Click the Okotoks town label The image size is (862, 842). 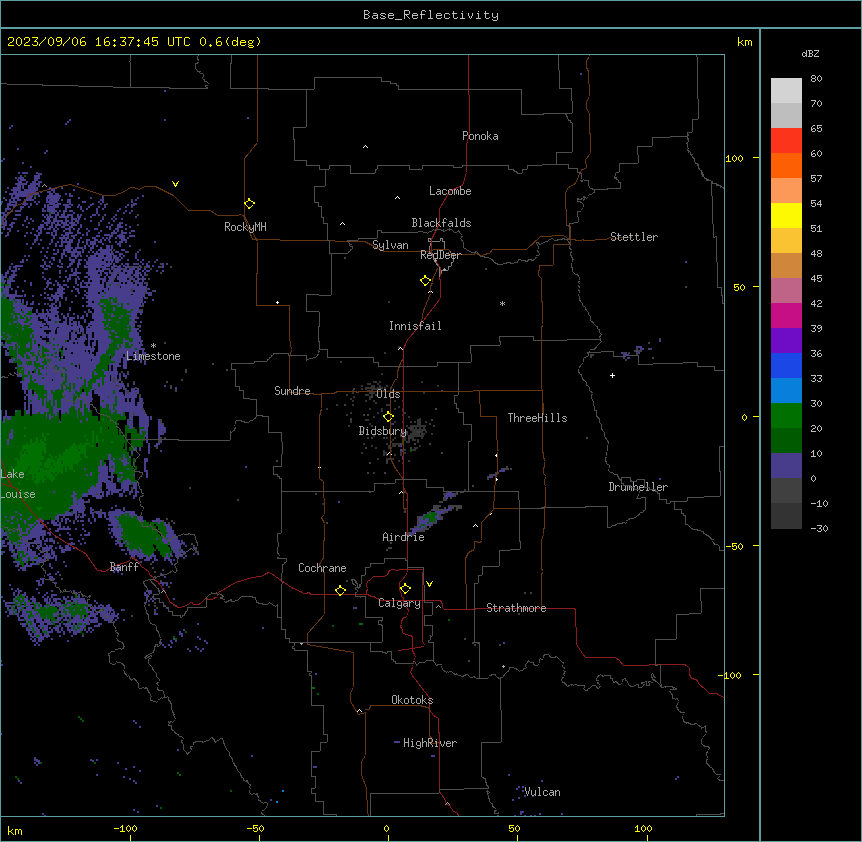(412, 700)
